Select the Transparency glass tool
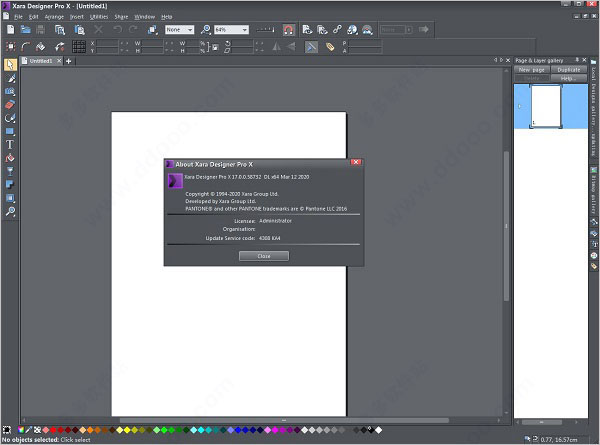 [x=10, y=171]
